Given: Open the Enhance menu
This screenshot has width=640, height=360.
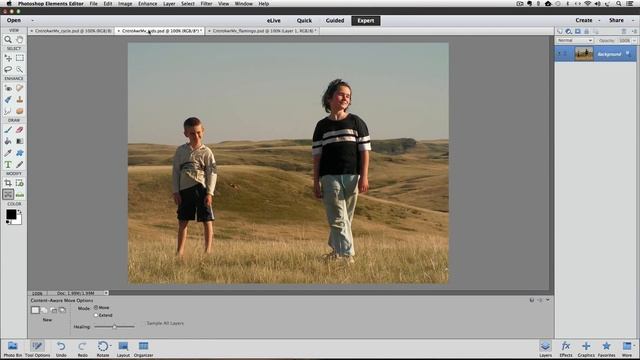Looking at the screenshot, I should (147, 4).
